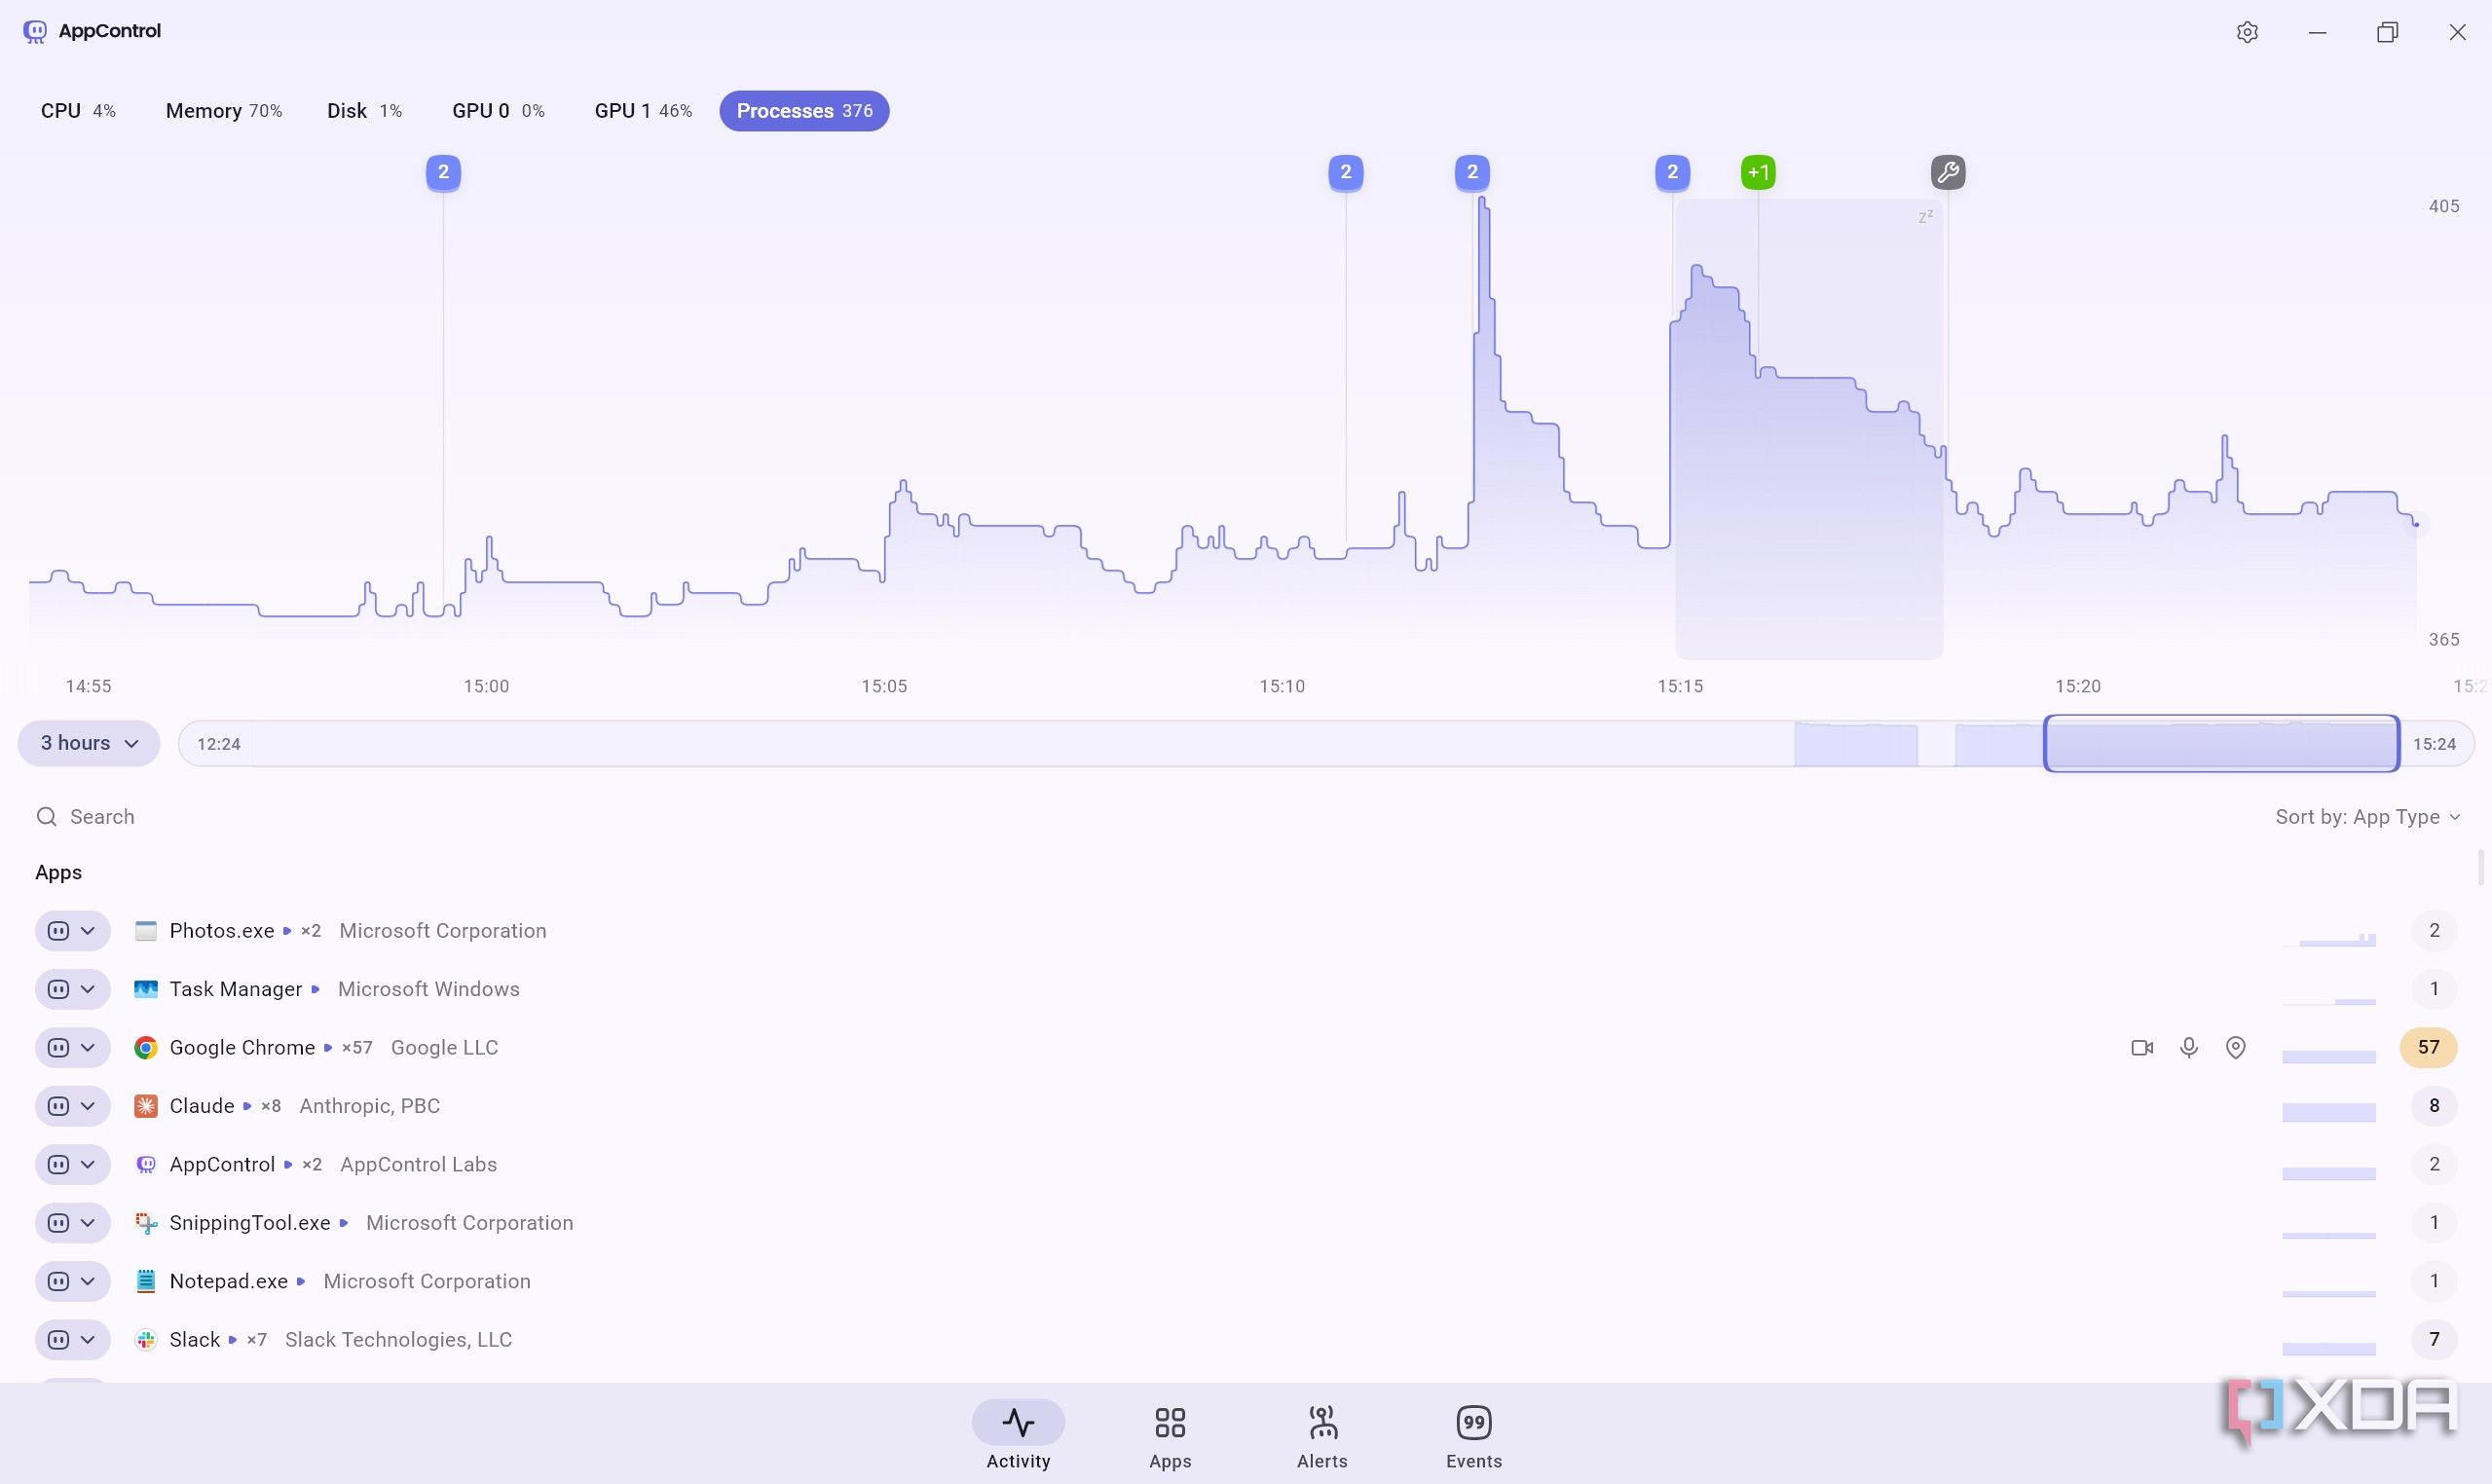Click Claude process count badge 8
The image size is (2492, 1484).
[2433, 1106]
